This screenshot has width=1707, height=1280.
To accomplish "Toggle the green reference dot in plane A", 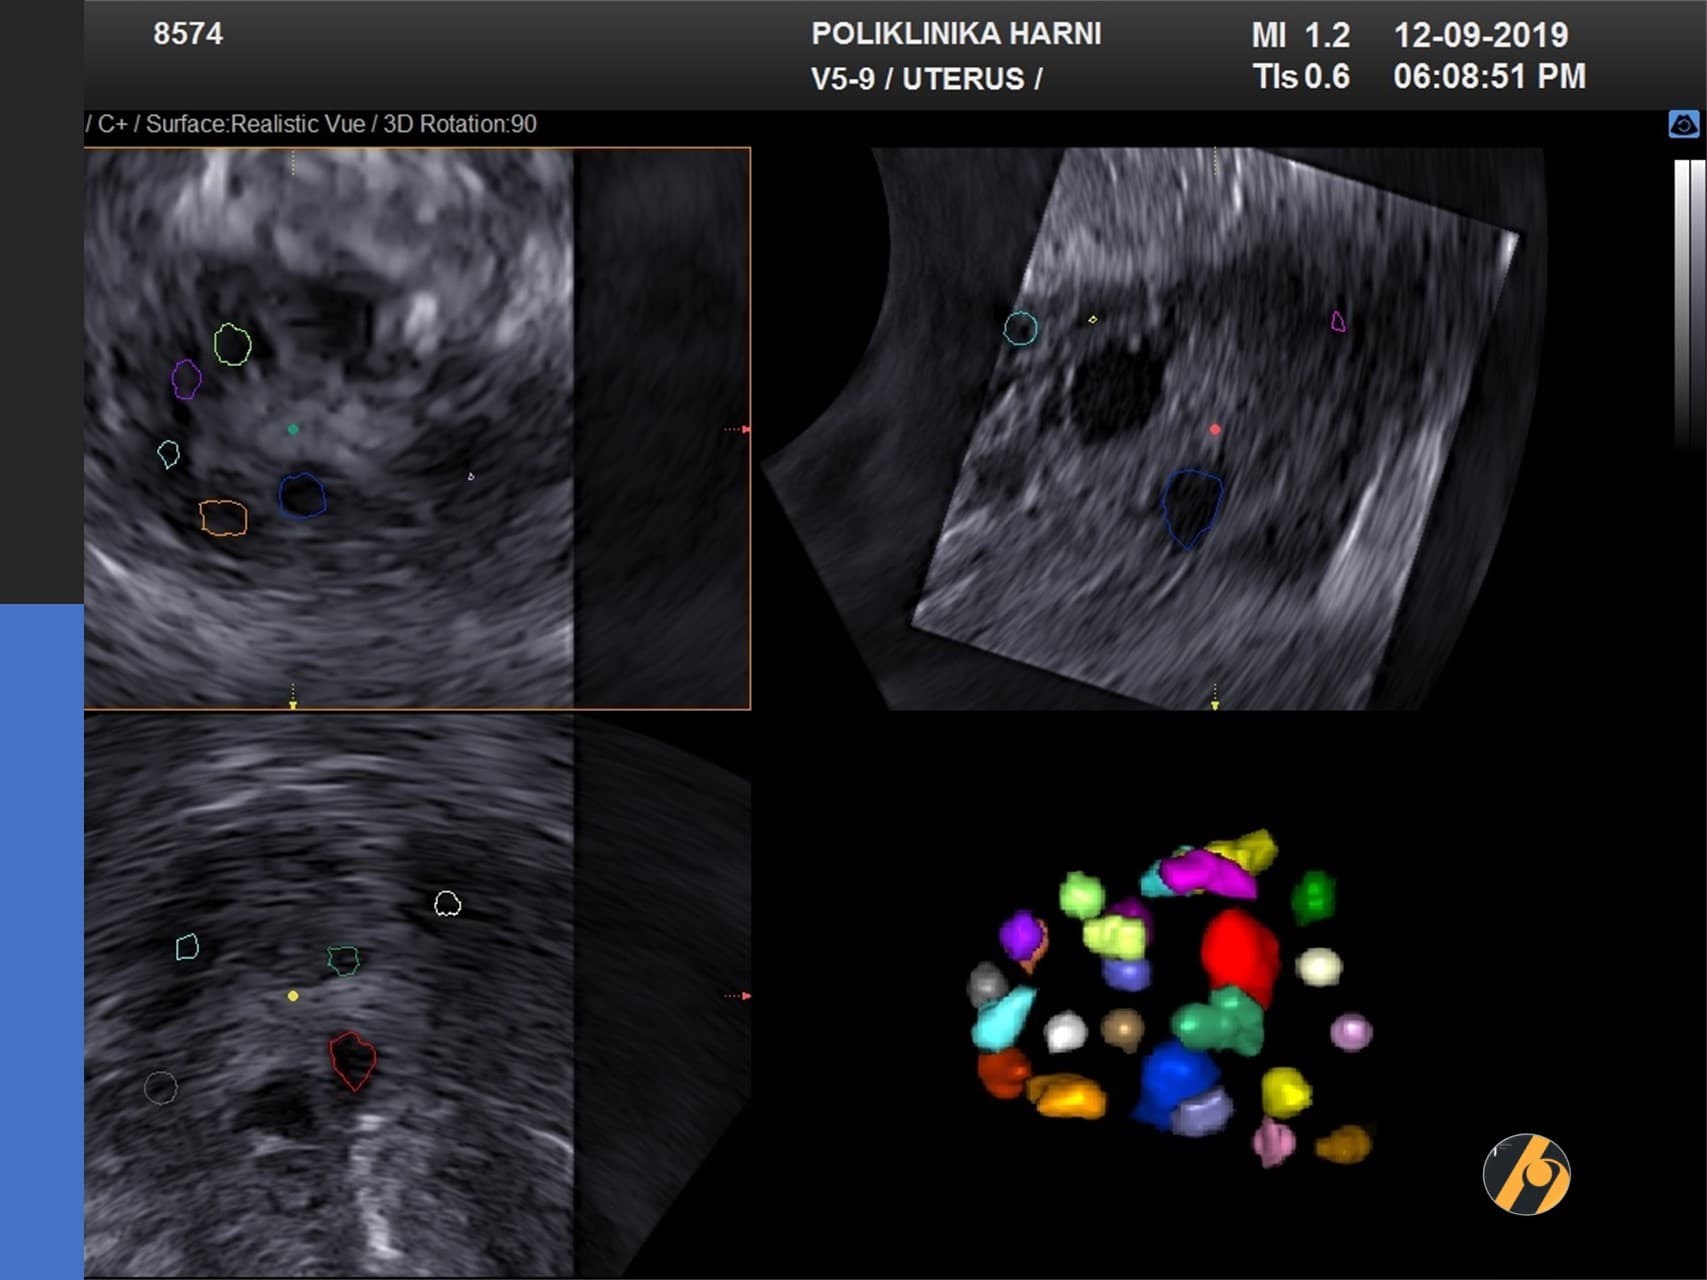I will point(292,428).
